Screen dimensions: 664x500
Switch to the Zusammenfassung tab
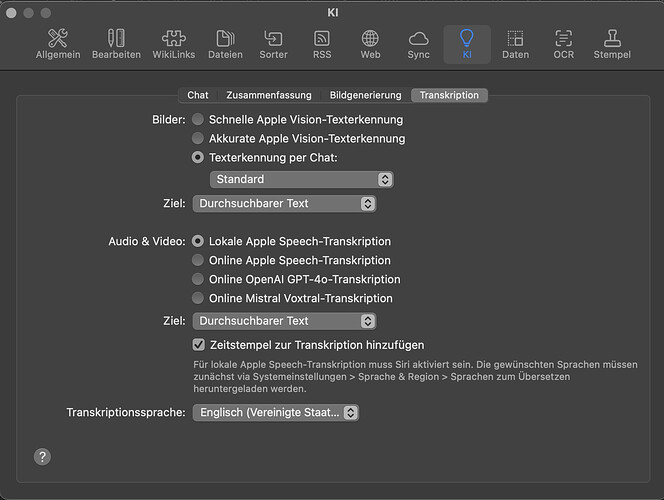pyautogui.click(x=269, y=95)
